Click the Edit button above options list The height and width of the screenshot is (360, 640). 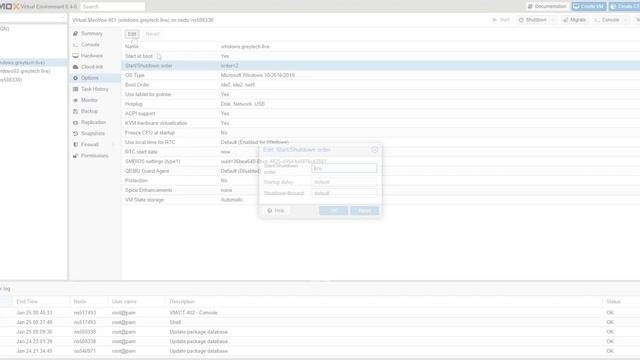(132, 34)
